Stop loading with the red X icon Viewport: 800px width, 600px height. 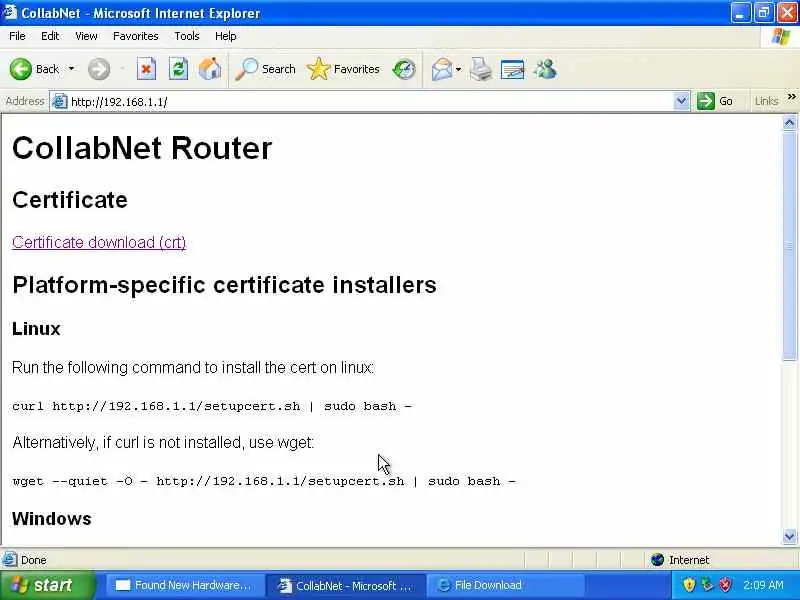point(146,69)
